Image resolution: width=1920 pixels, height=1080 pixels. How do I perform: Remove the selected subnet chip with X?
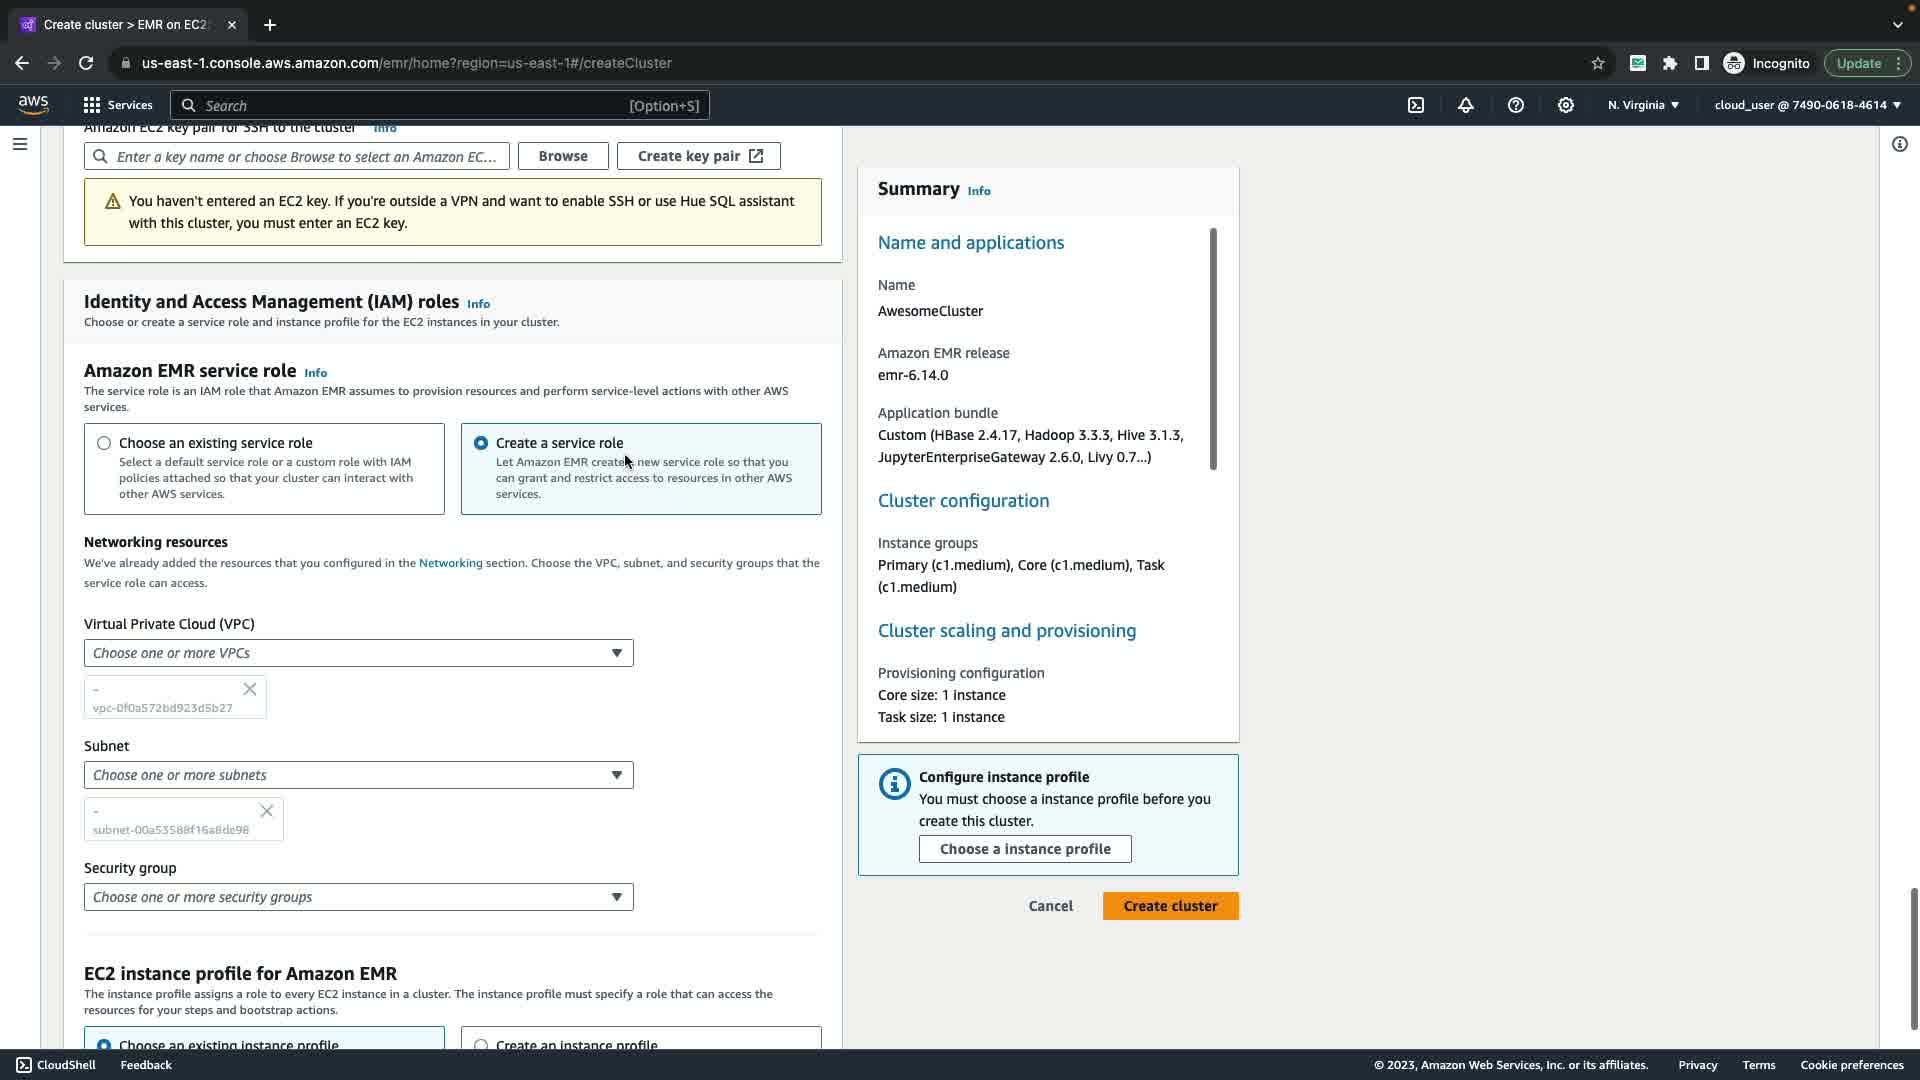[x=267, y=811]
